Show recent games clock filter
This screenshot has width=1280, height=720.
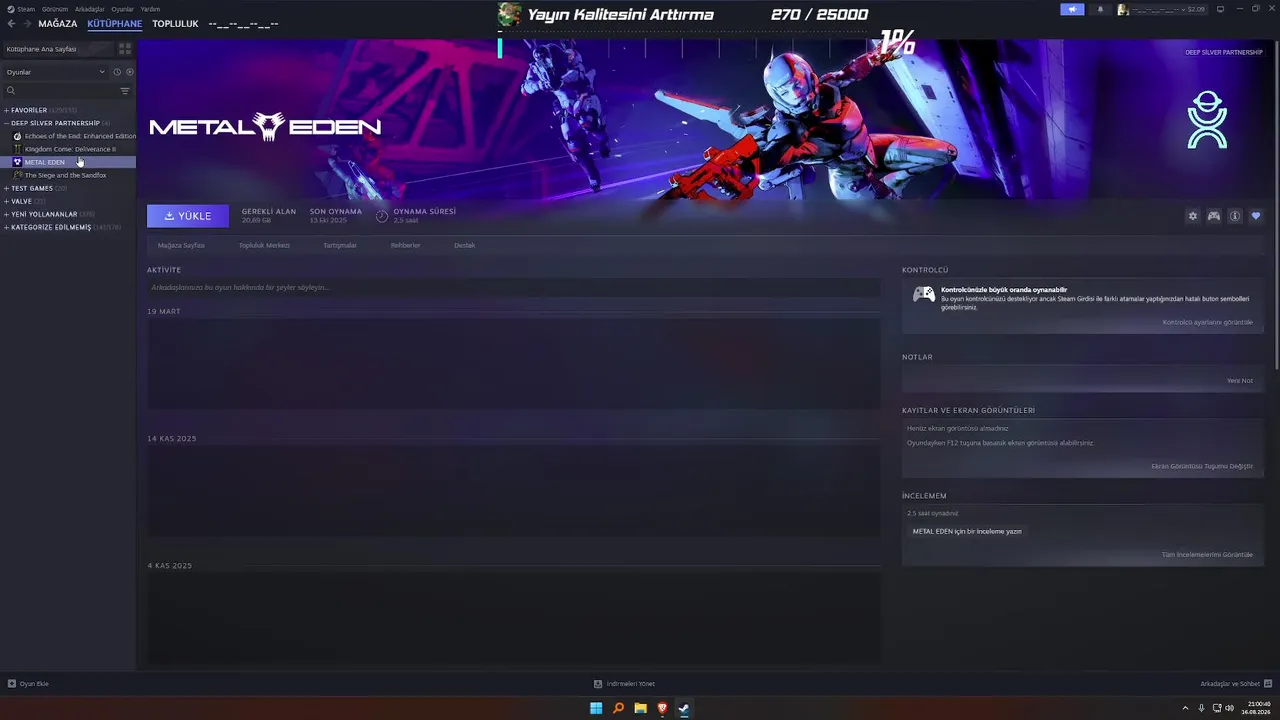pyautogui.click(x=117, y=72)
